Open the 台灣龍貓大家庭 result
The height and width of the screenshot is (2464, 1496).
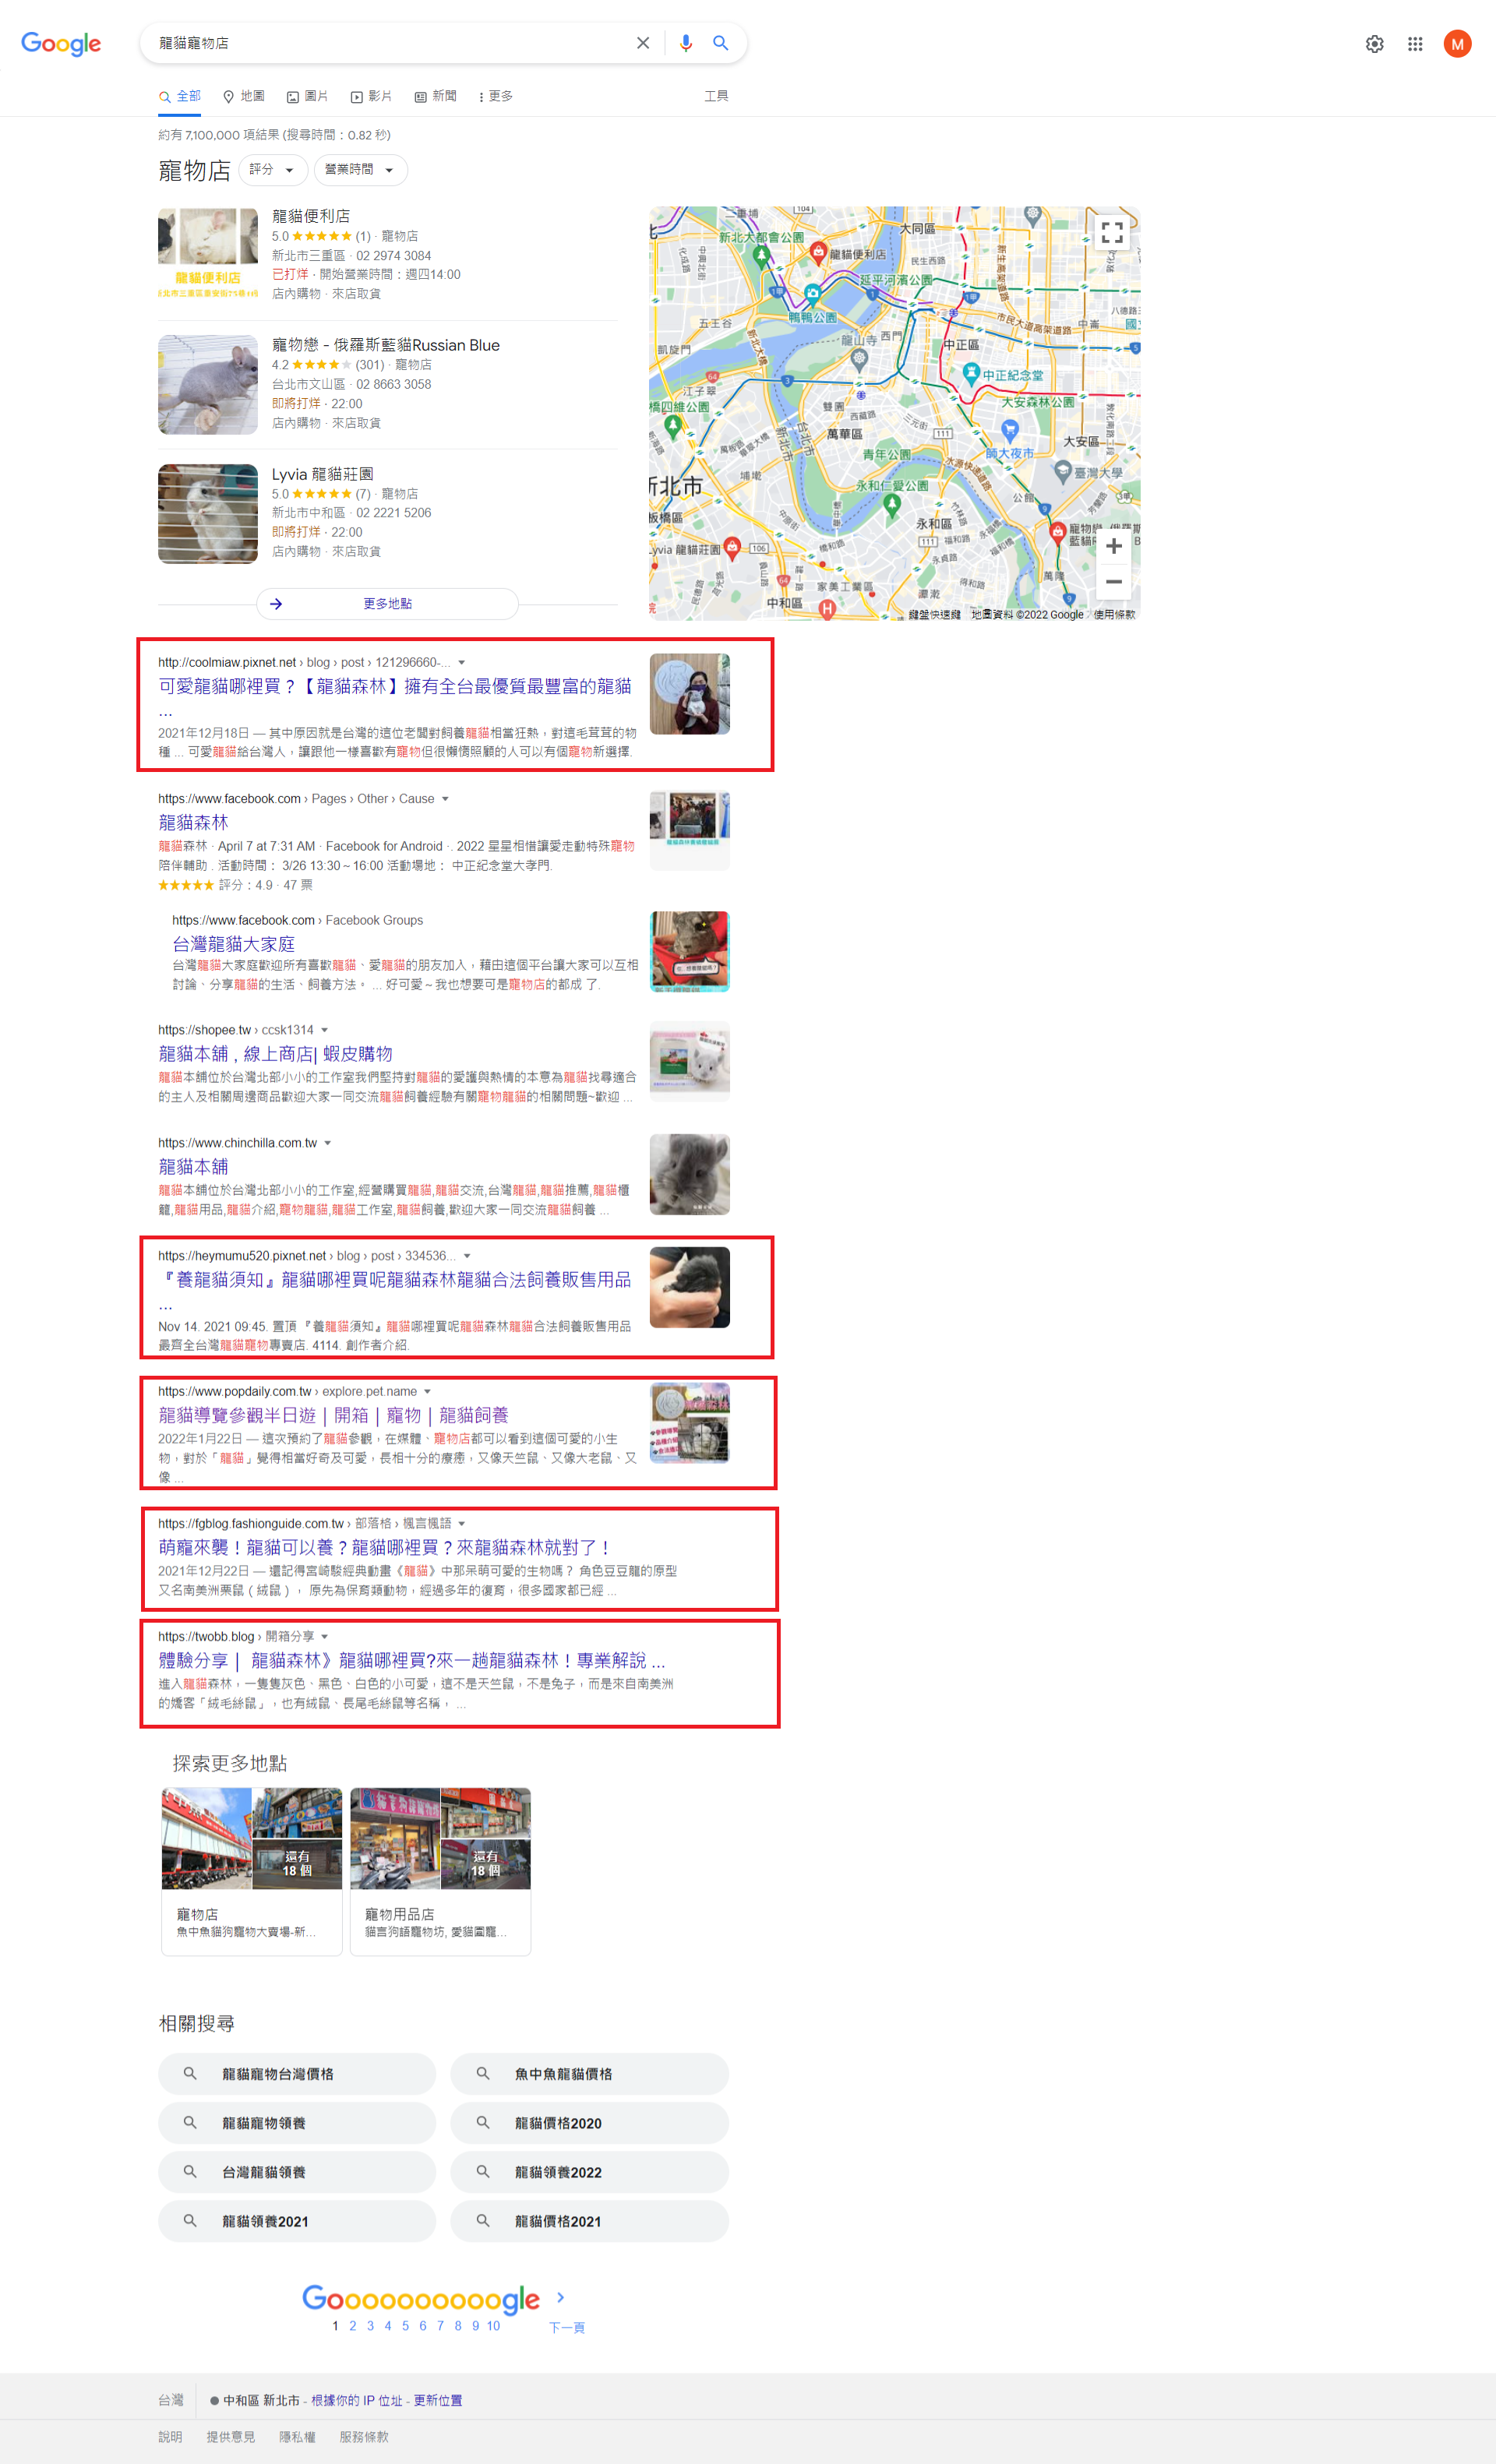click(x=233, y=944)
